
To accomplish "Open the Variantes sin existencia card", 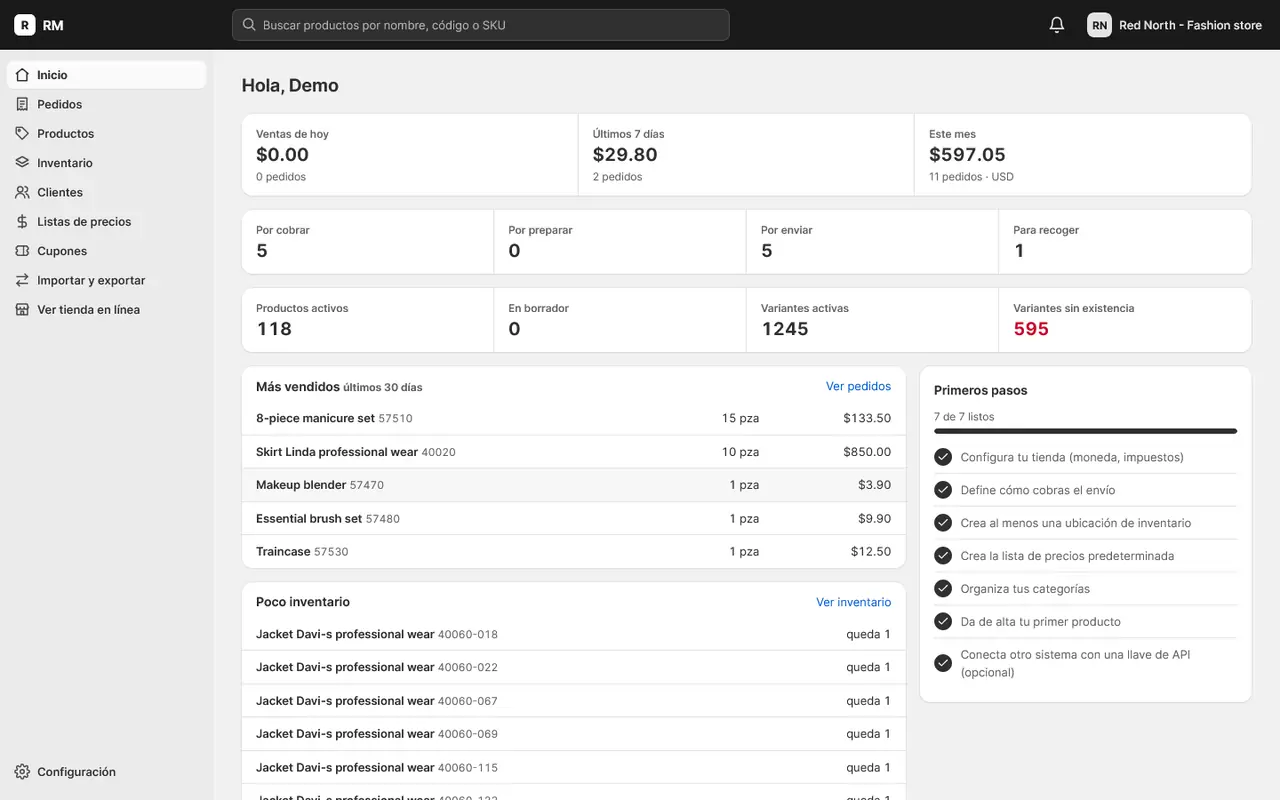I will click(1125, 320).
